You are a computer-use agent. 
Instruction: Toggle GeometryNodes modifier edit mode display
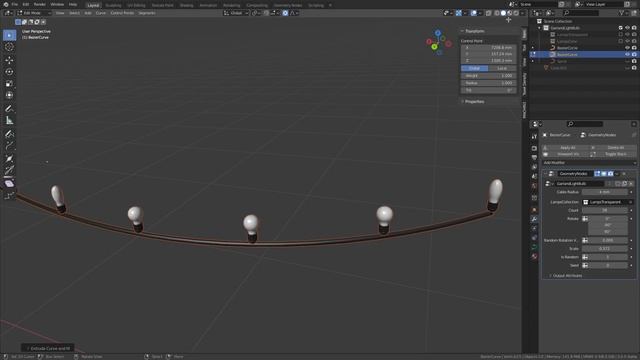click(x=597, y=174)
